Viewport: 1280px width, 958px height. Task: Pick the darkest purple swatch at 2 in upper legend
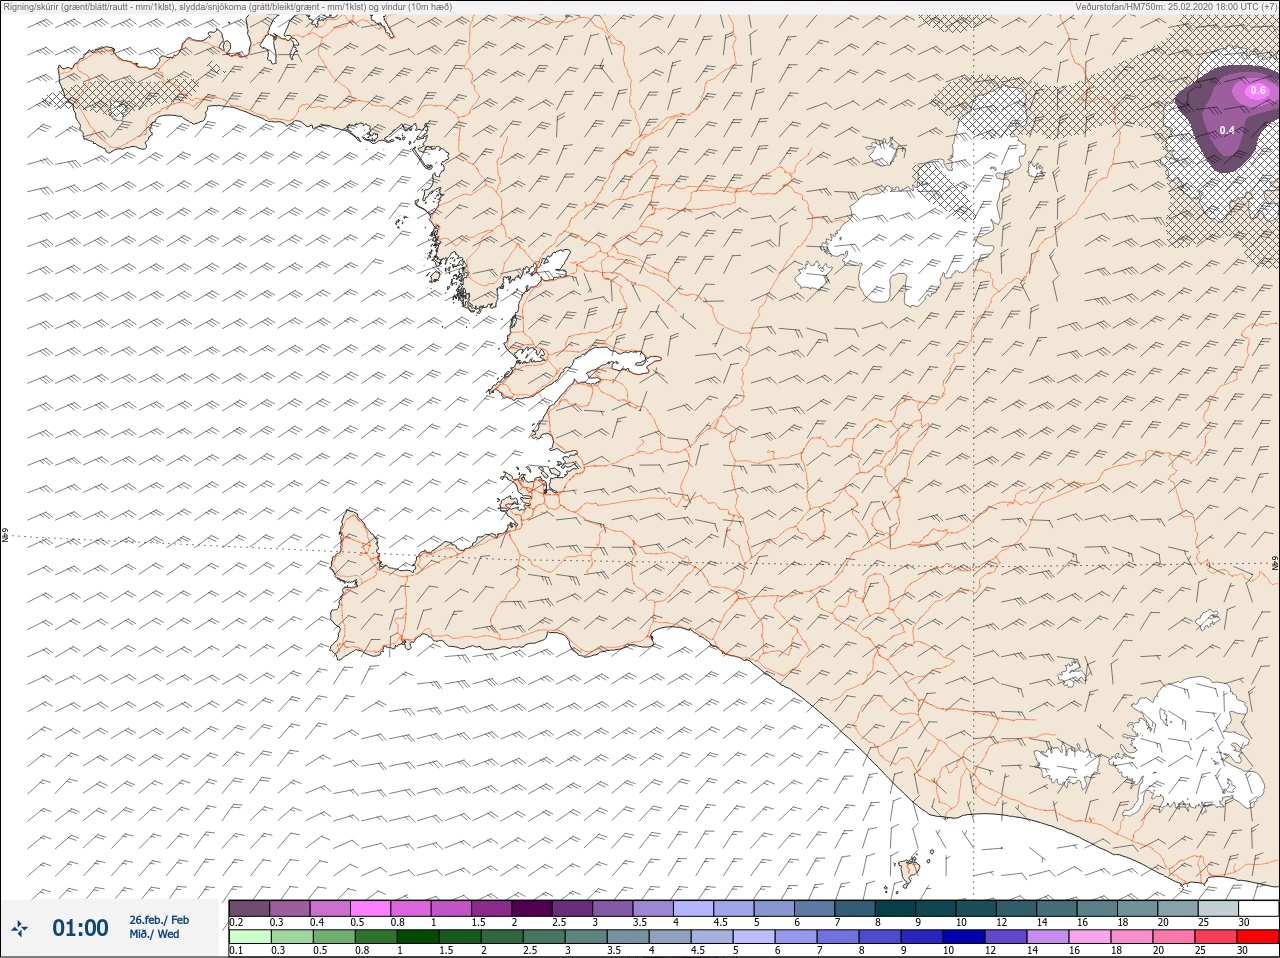click(x=532, y=908)
